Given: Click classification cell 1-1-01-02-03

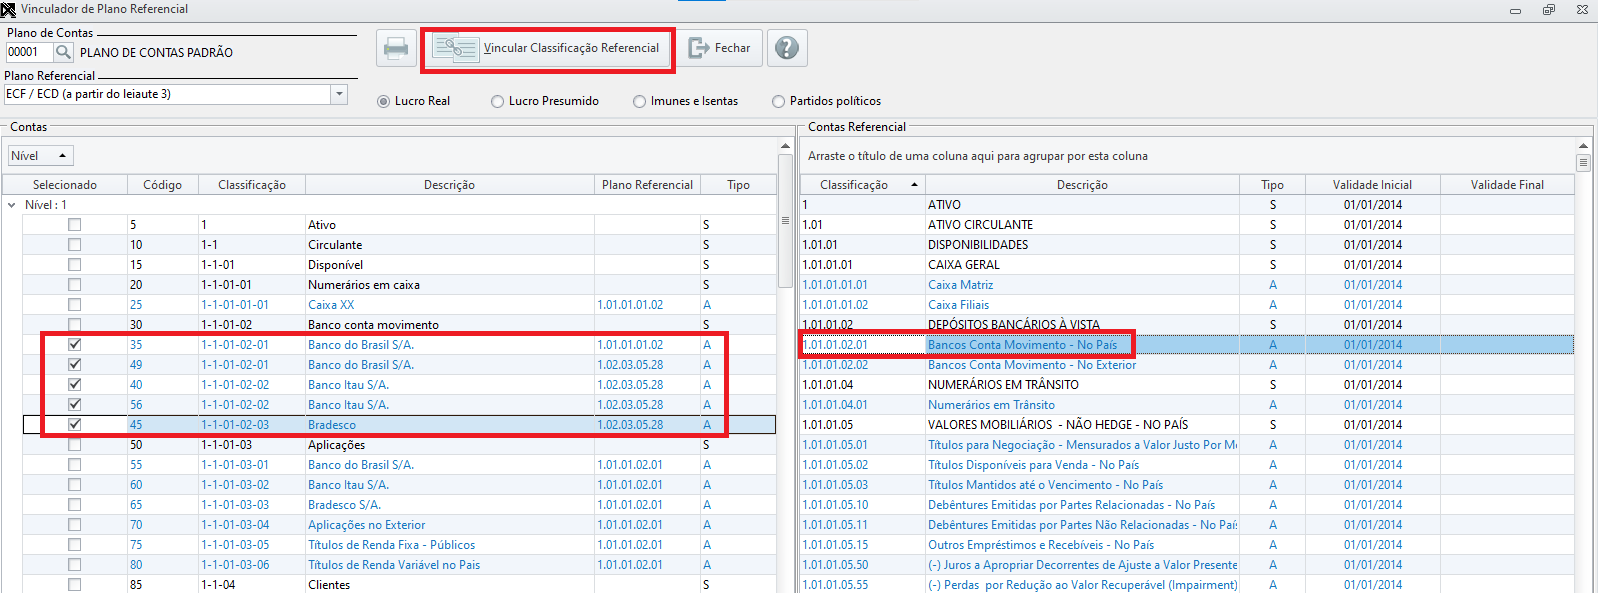Looking at the screenshot, I should 251,425.
